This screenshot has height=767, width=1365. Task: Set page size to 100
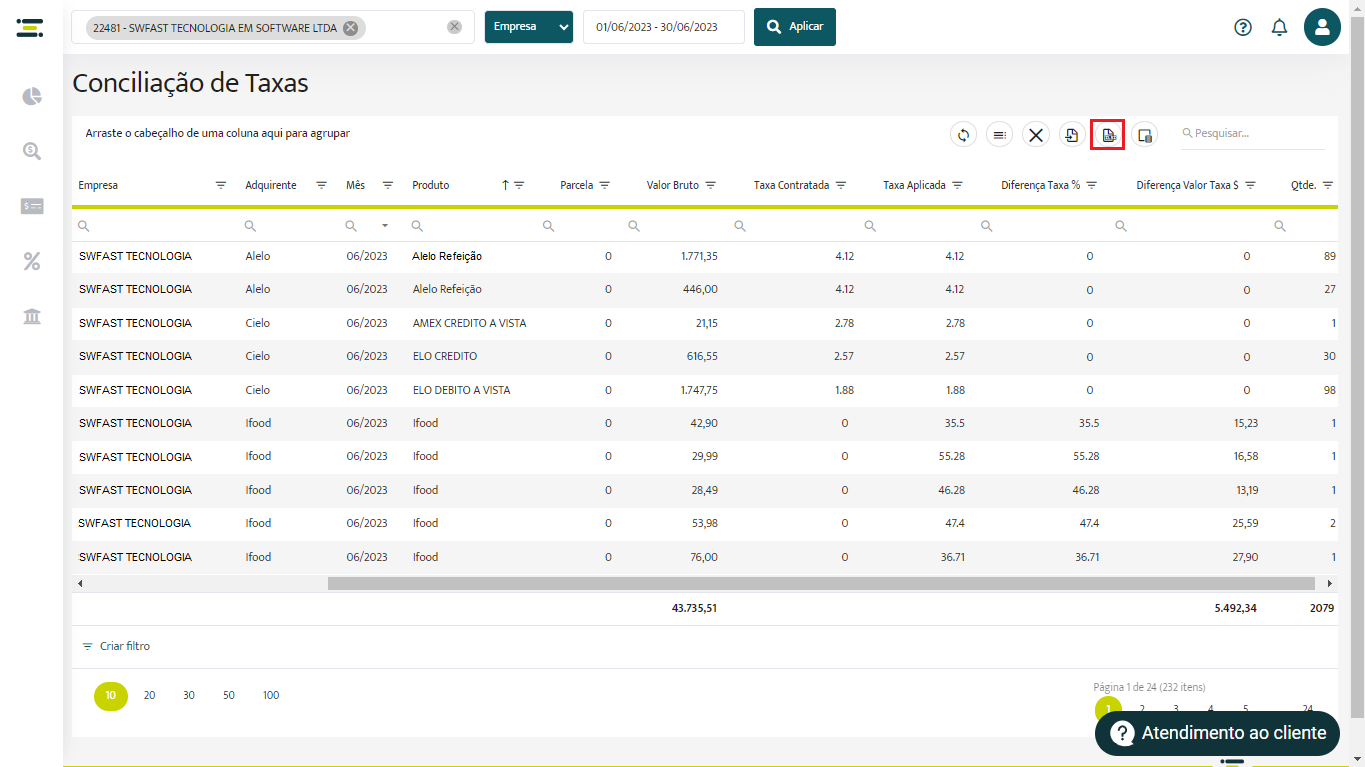tap(271, 695)
